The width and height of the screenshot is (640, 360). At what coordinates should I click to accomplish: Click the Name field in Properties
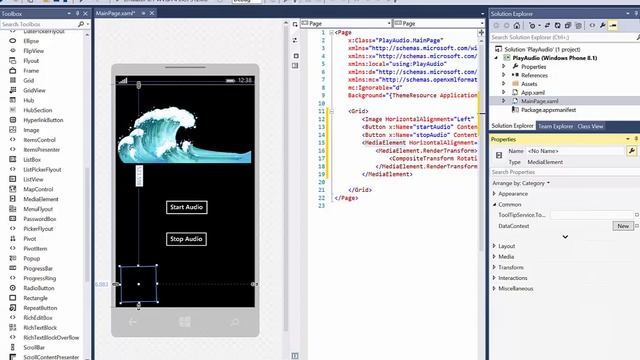click(575, 151)
